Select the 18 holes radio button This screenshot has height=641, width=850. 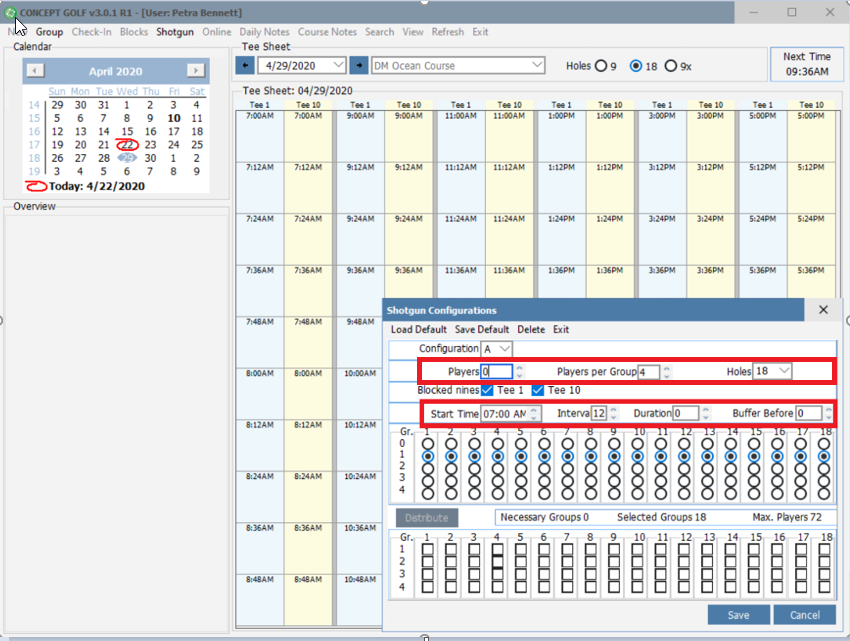636,66
